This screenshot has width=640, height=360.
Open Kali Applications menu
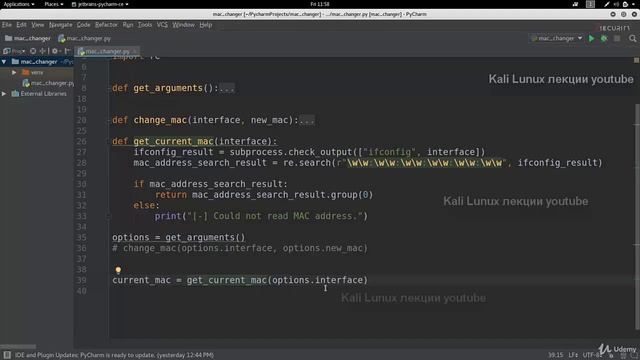click(x=19, y=4)
